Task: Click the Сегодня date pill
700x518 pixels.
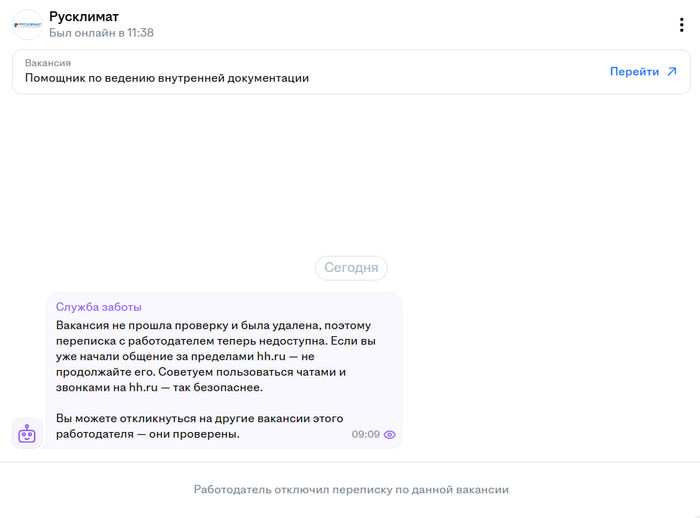Action: tap(351, 268)
